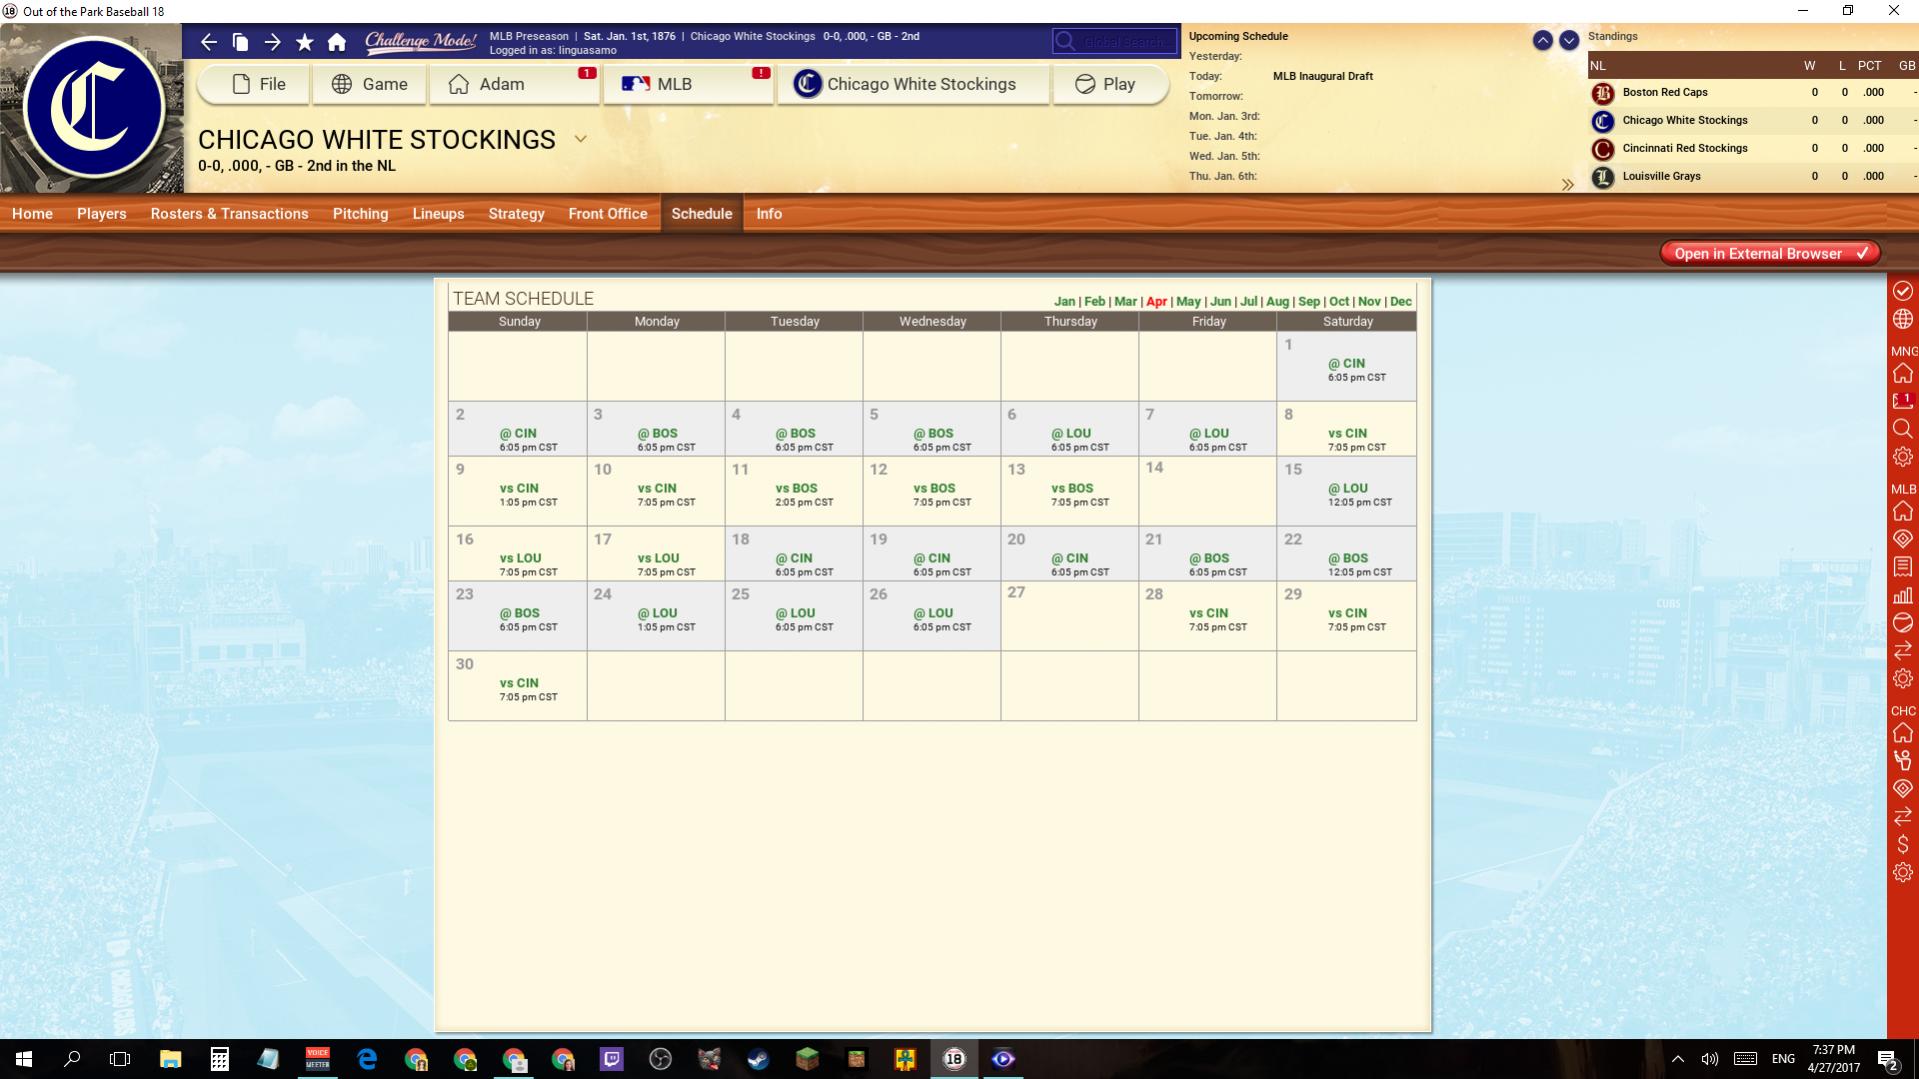
Task: Open the notification center in the taskbar
Action: pyautogui.click(x=1888, y=1059)
